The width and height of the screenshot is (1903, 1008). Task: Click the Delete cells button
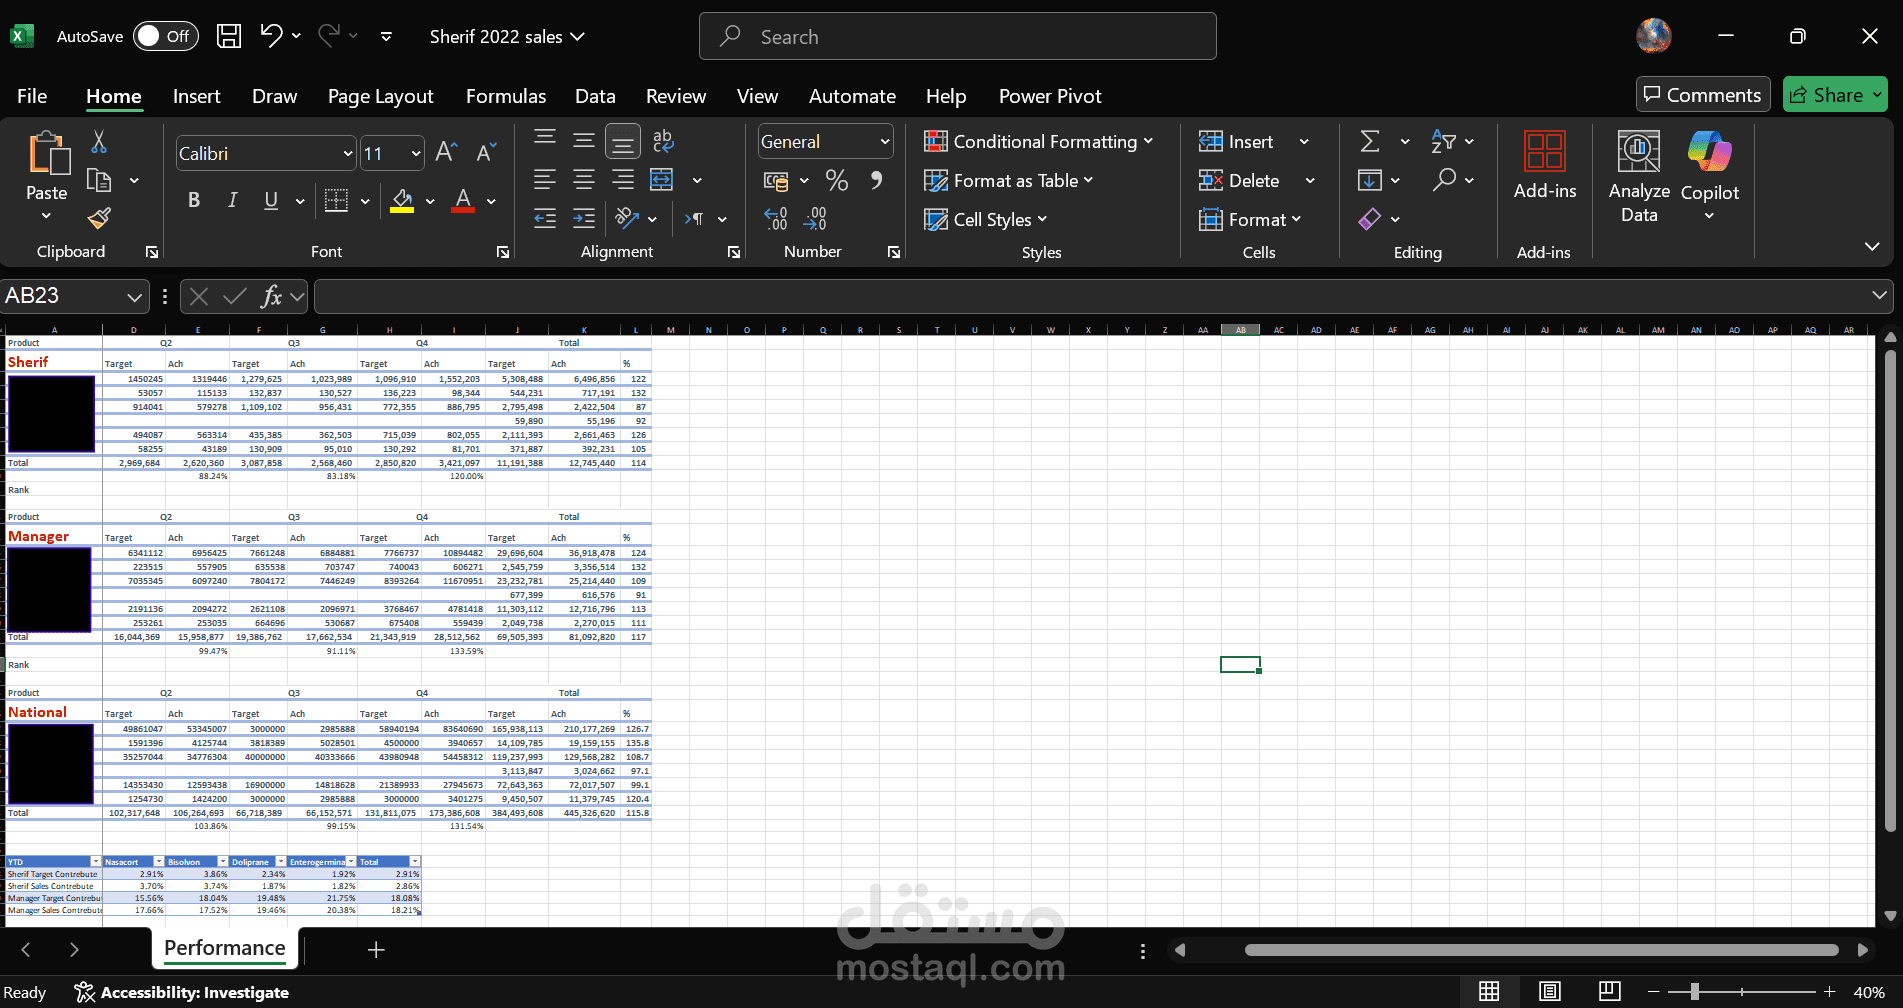(x=1239, y=180)
